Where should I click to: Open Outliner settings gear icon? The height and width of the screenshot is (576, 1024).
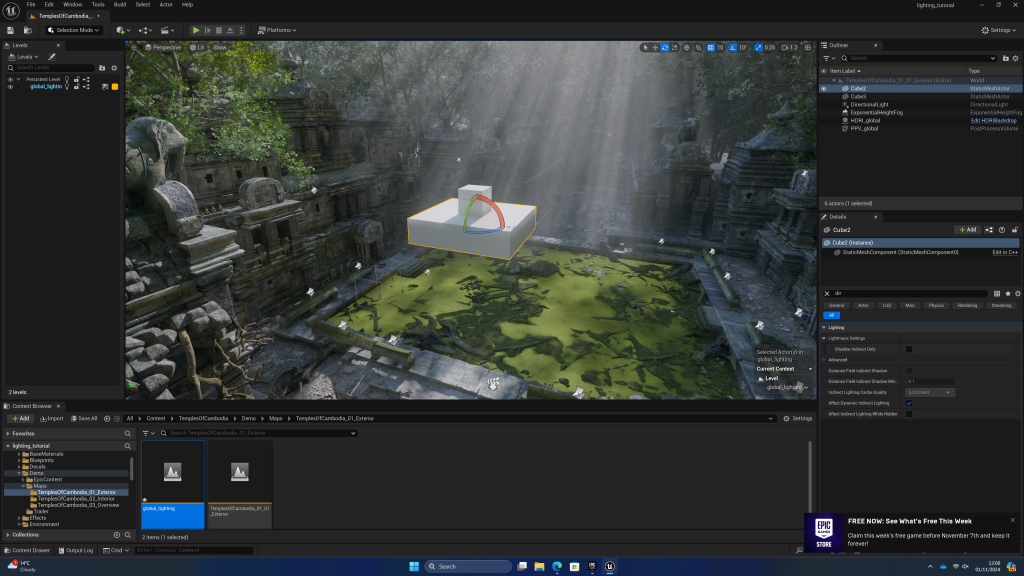coord(1016,58)
